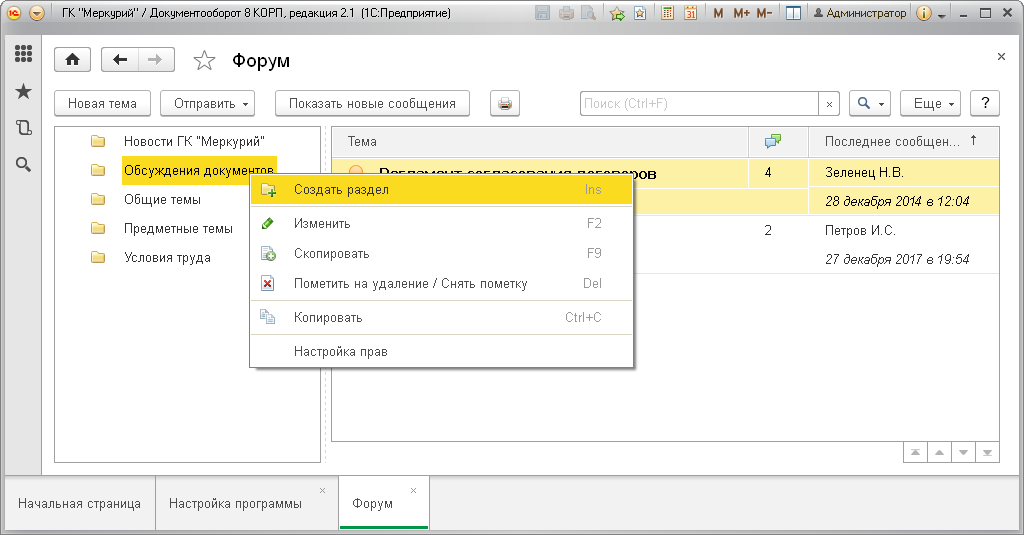Add to favorites via star-arrow icon
Viewport: 1024px width, 535px height.
[617, 13]
